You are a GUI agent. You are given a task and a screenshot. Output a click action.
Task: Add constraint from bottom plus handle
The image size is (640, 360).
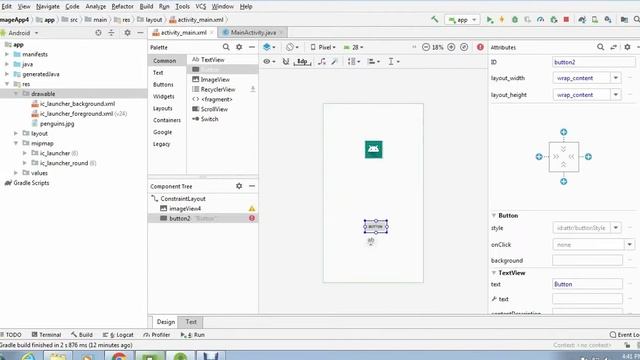[564, 182]
